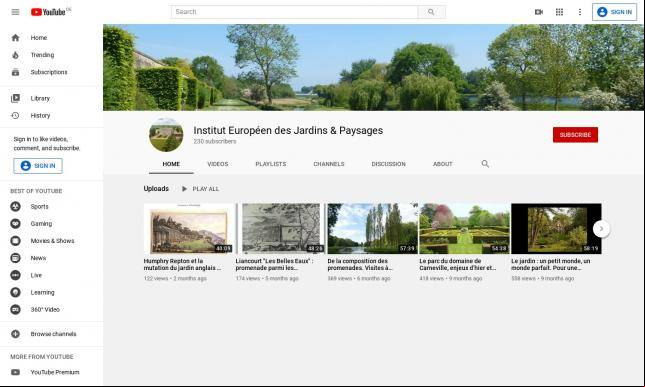Screen dimensions: 645x387
Task: Click the subscribers count text
Action: click(x=215, y=141)
